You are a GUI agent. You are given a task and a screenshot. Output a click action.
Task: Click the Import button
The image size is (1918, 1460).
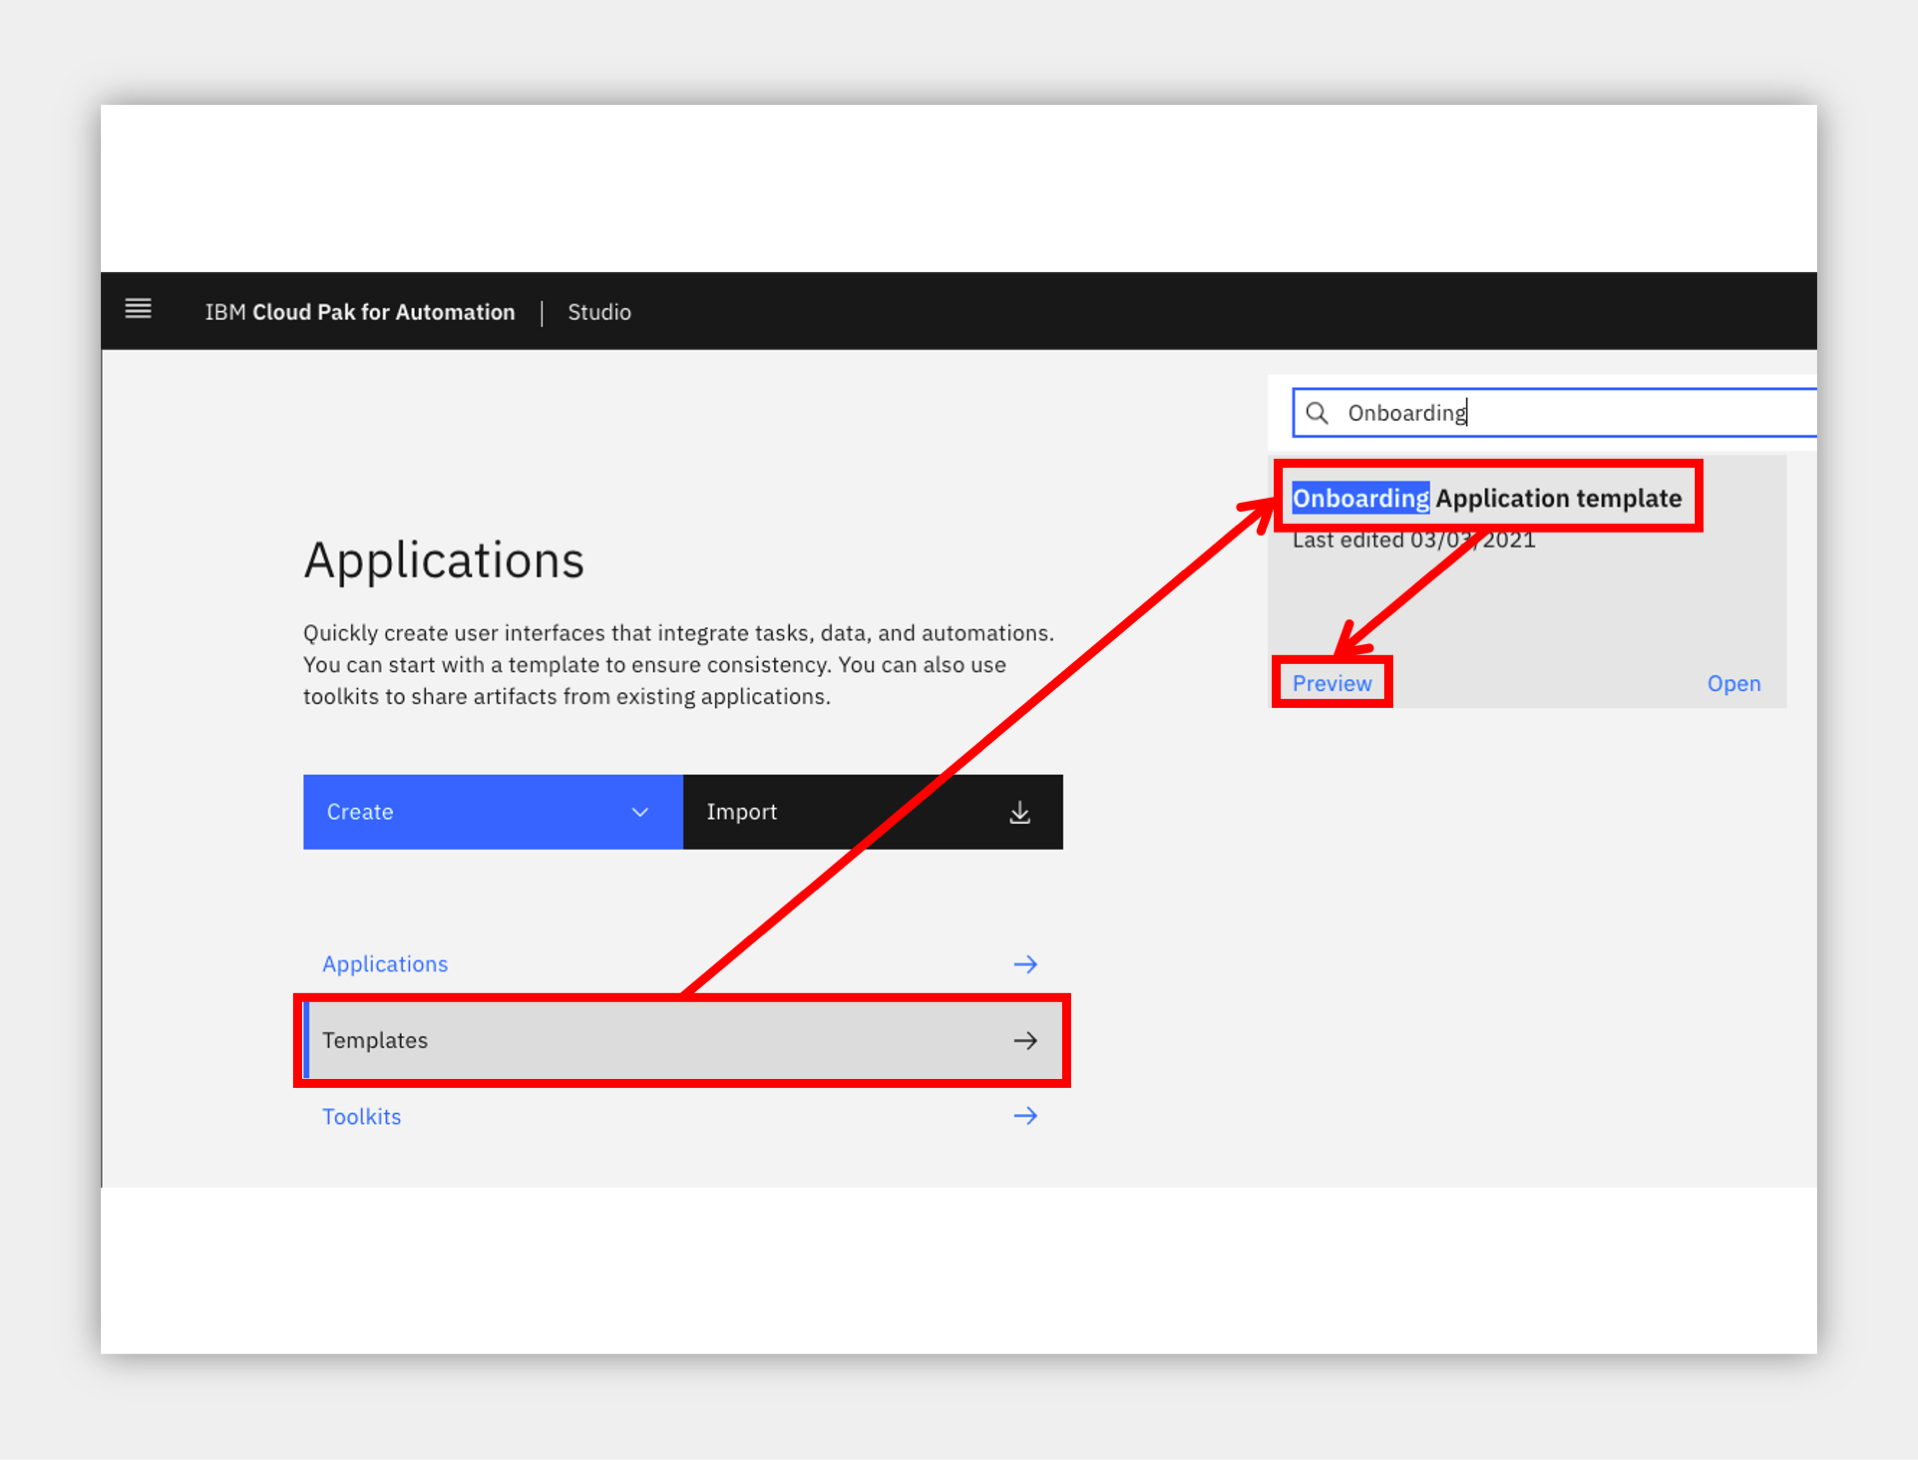[873, 812]
